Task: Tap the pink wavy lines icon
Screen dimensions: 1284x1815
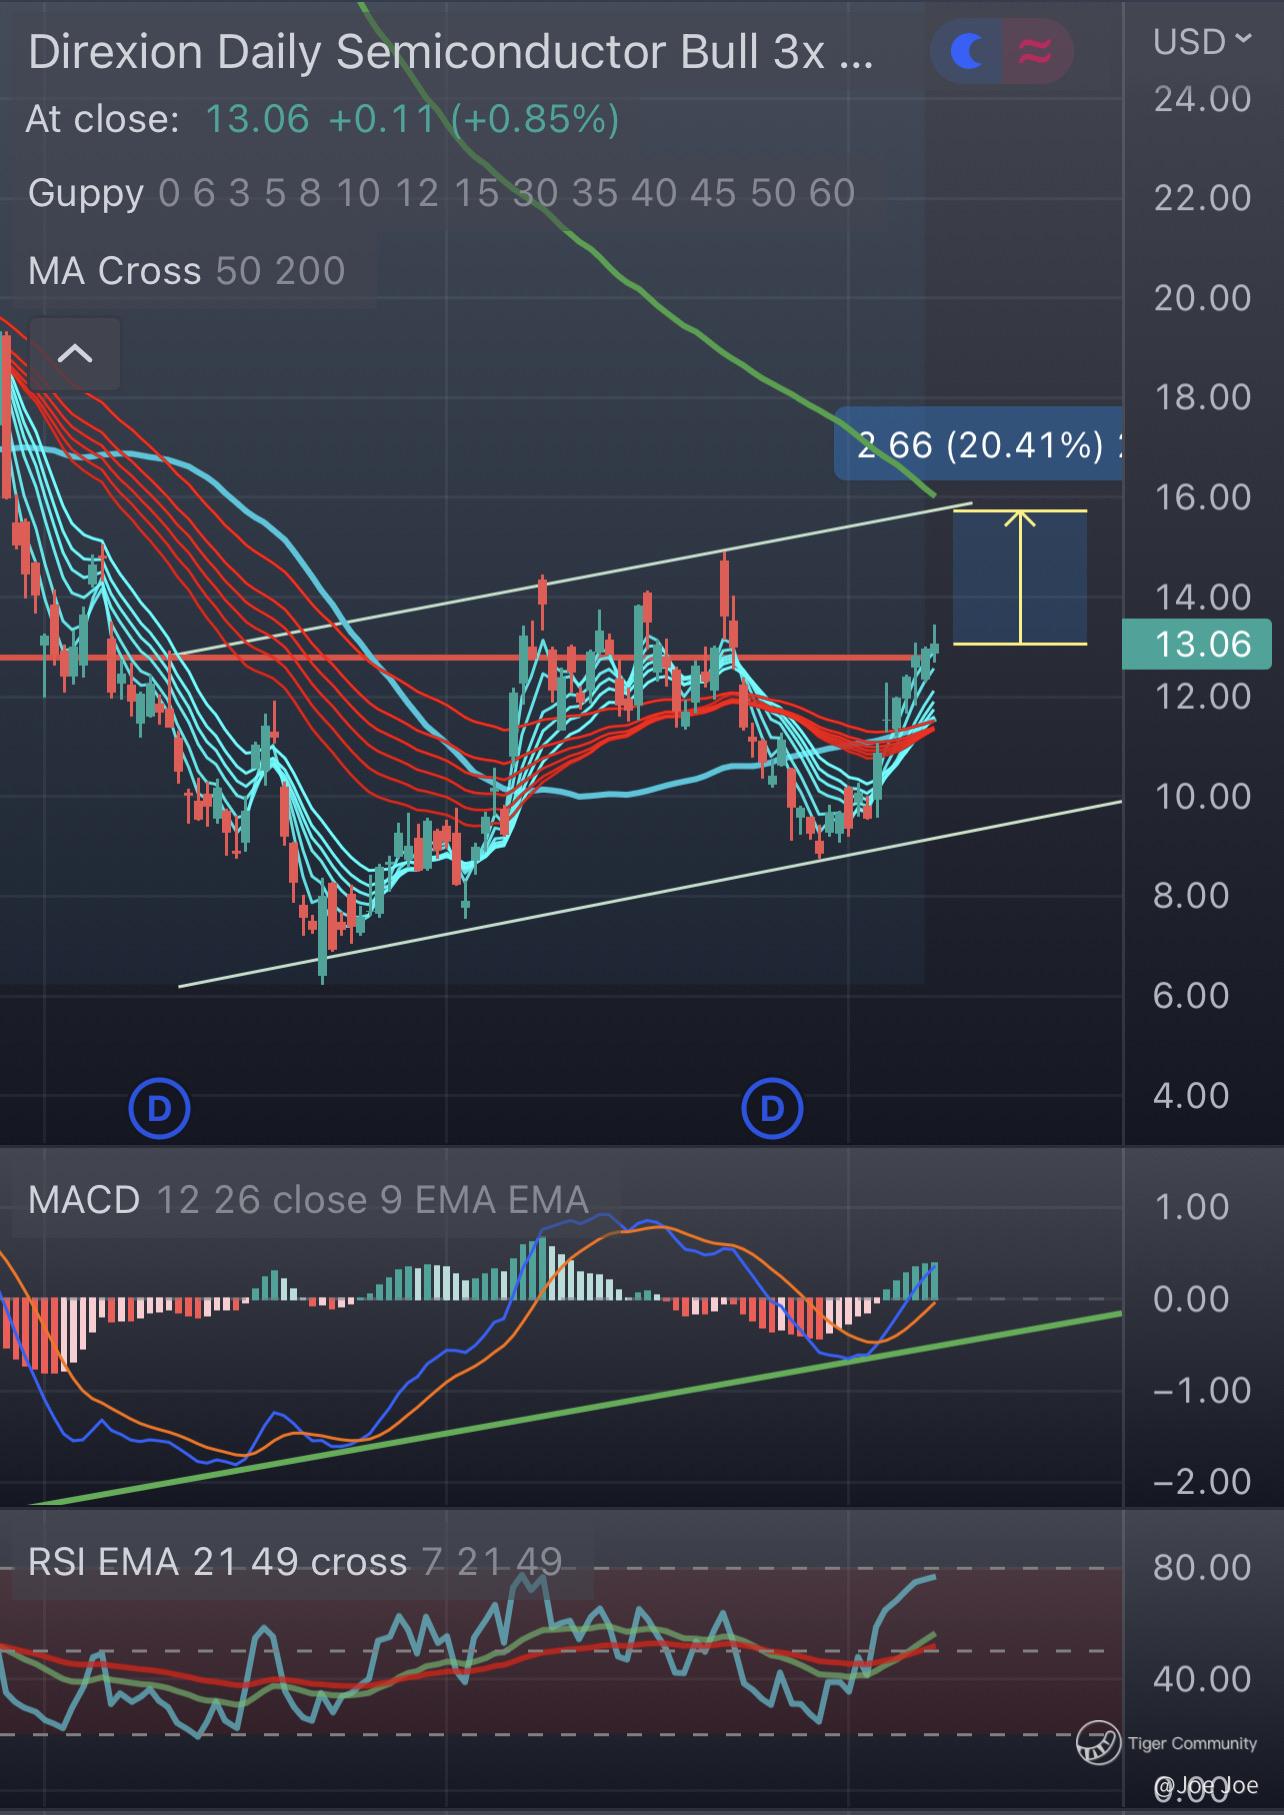Action: click(x=1036, y=51)
